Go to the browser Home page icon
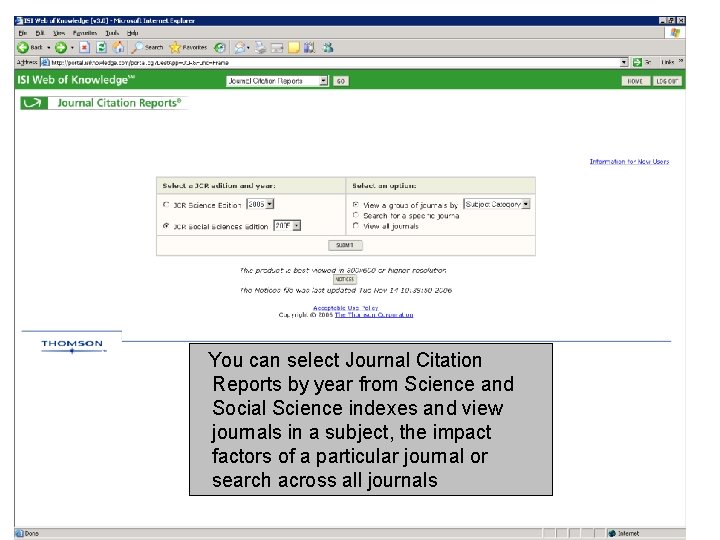The width and height of the screenshot is (720, 540). 118,47
